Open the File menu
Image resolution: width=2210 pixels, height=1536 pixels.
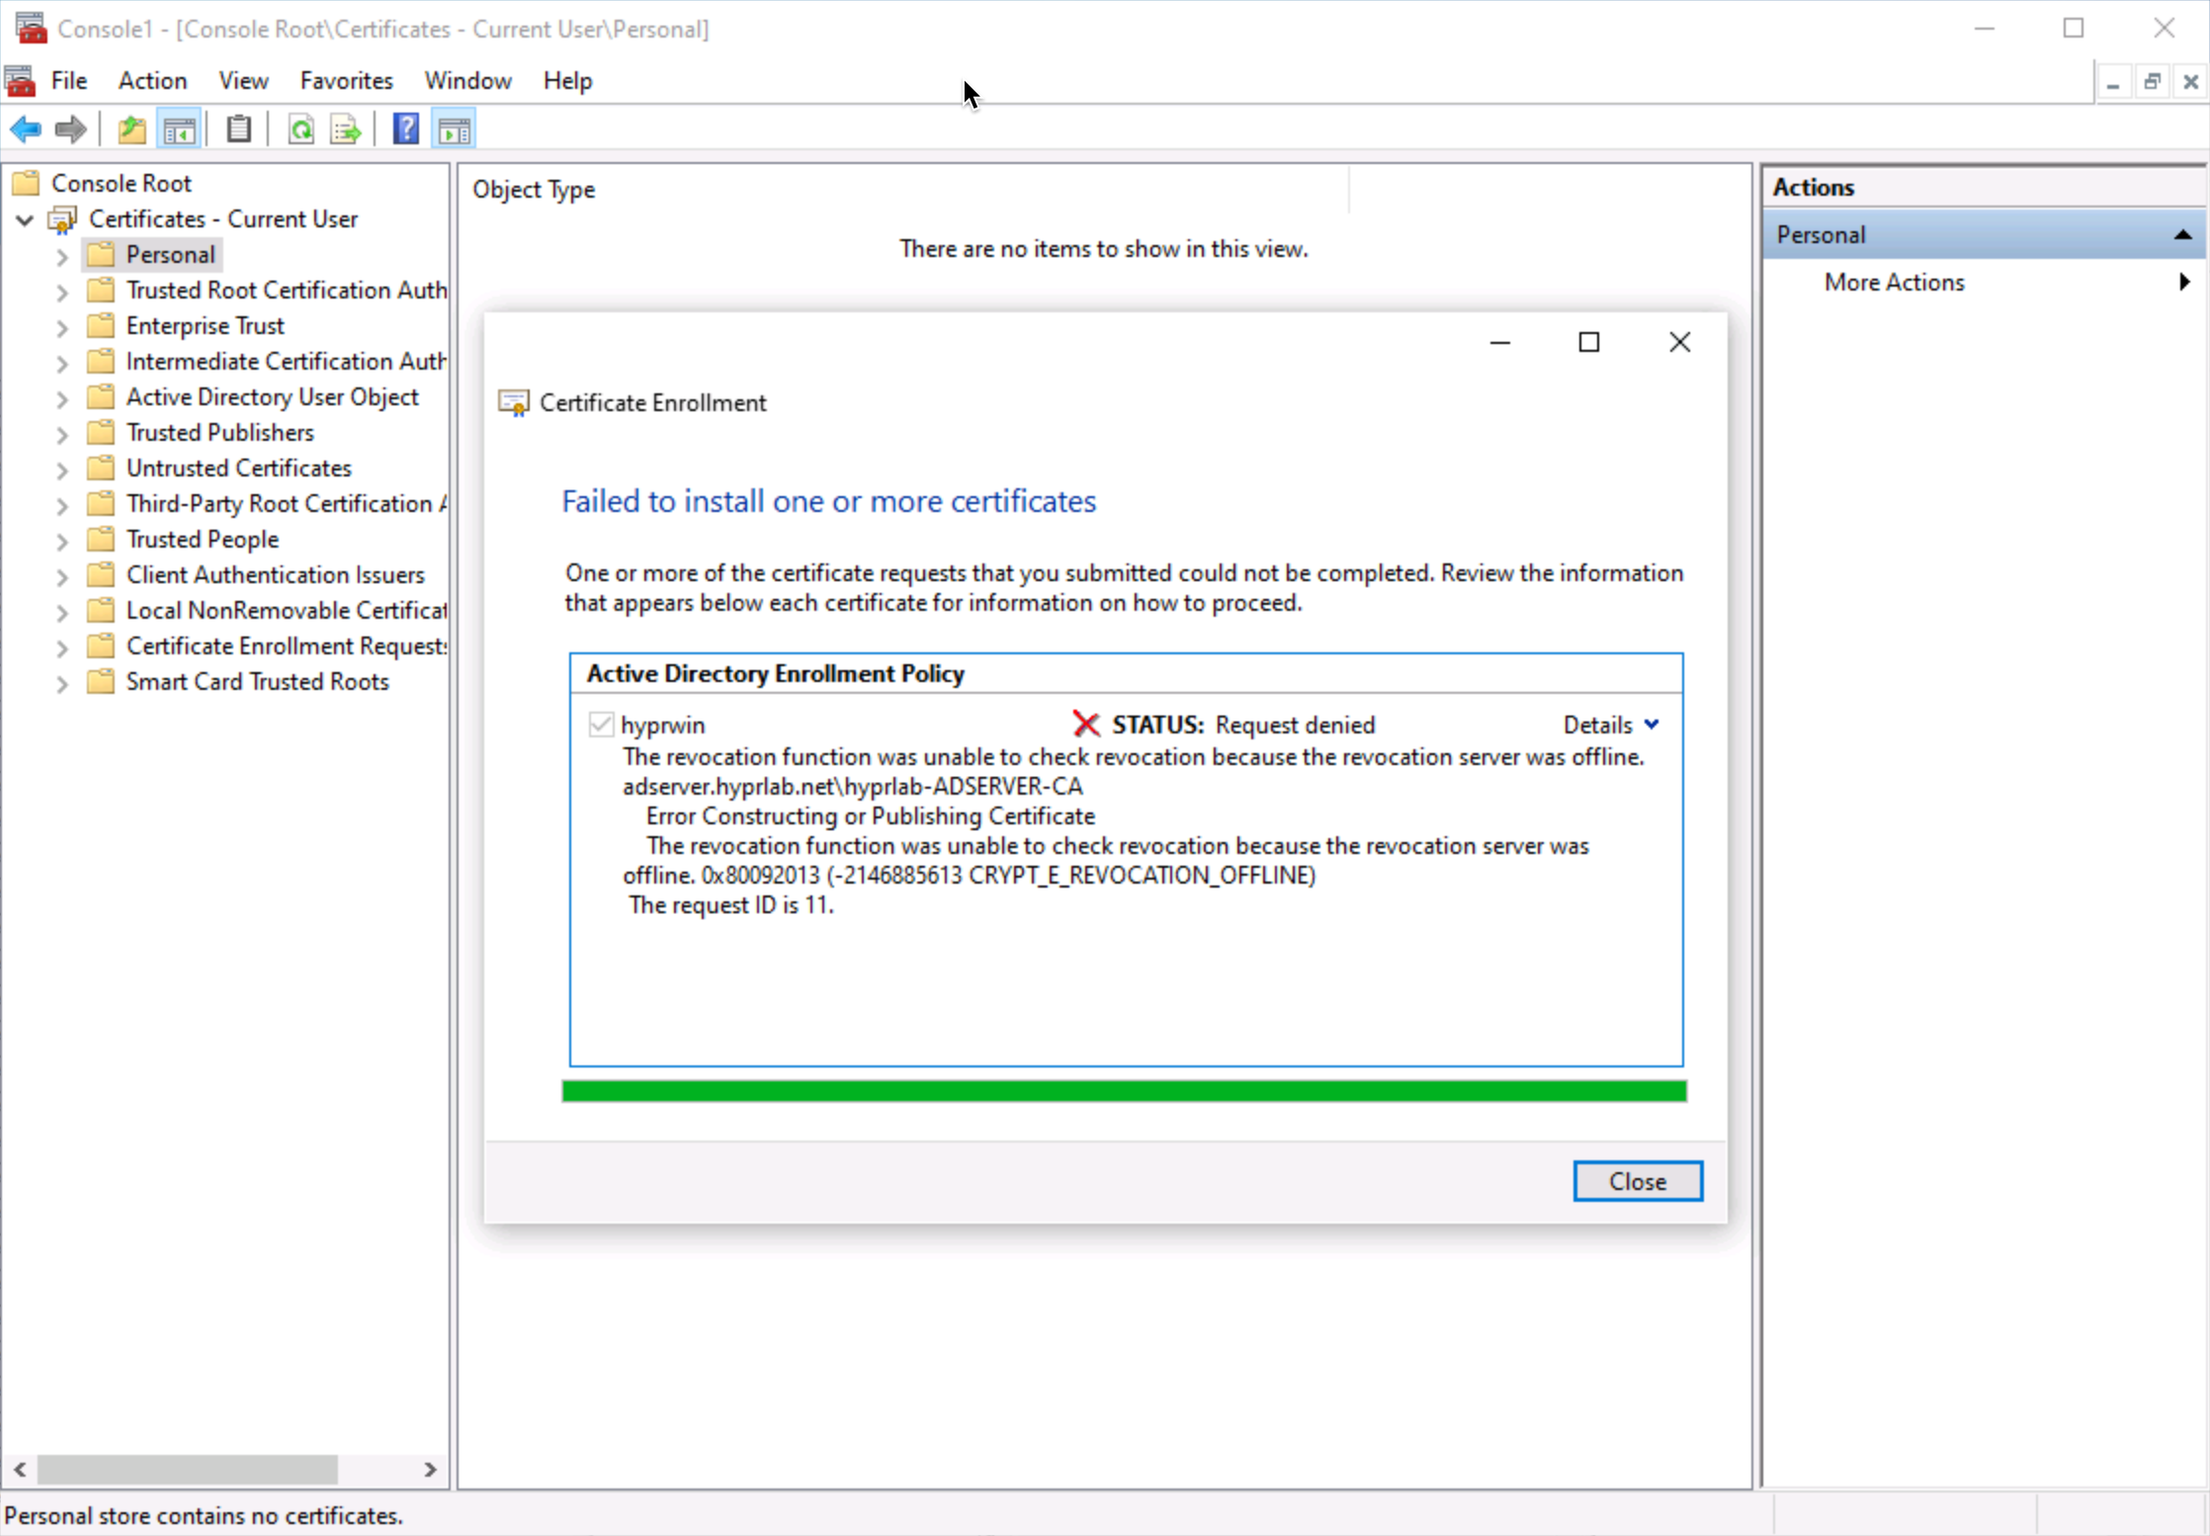69,80
